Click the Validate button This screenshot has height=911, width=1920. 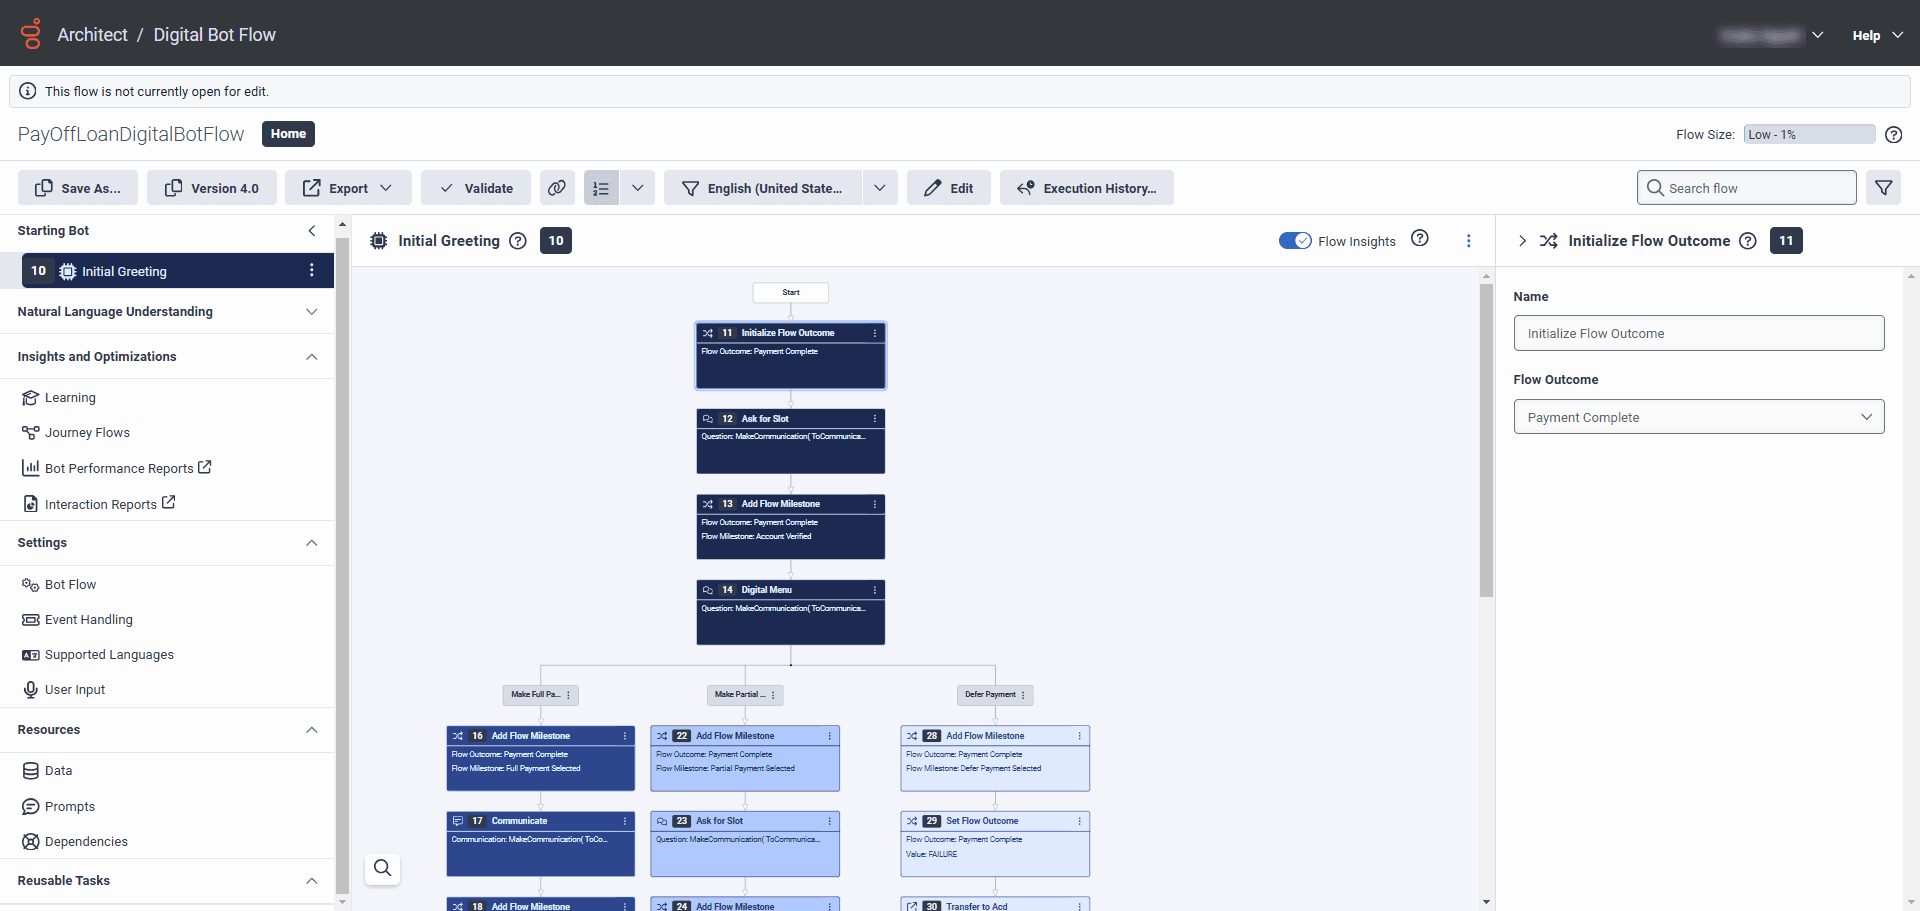coord(475,187)
